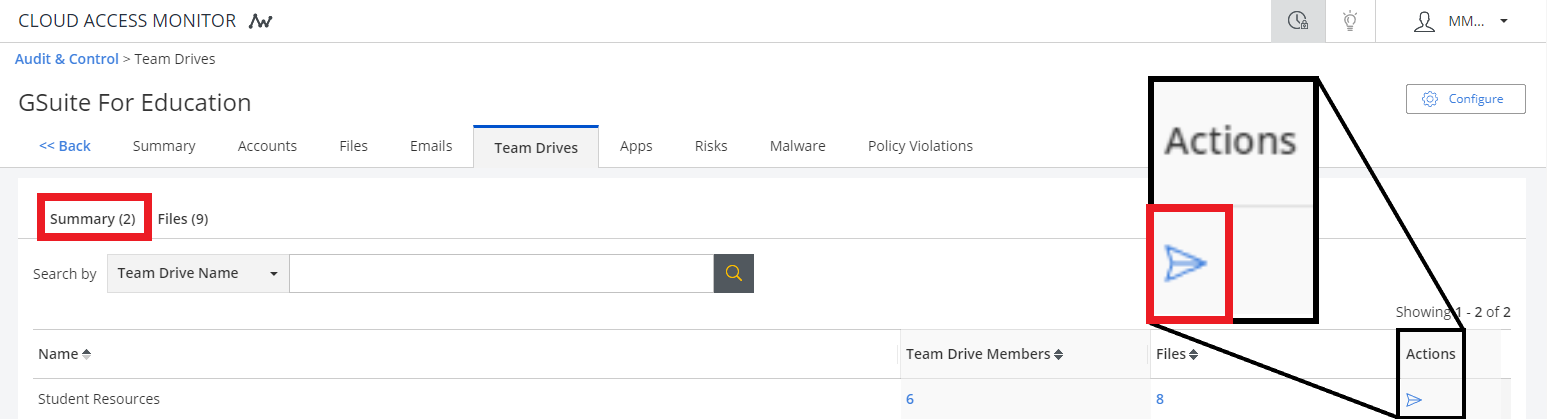Image resolution: width=1547 pixels, height=419 pixels.
Task: Open the Policy Violations tab
Action: [920, 146]
